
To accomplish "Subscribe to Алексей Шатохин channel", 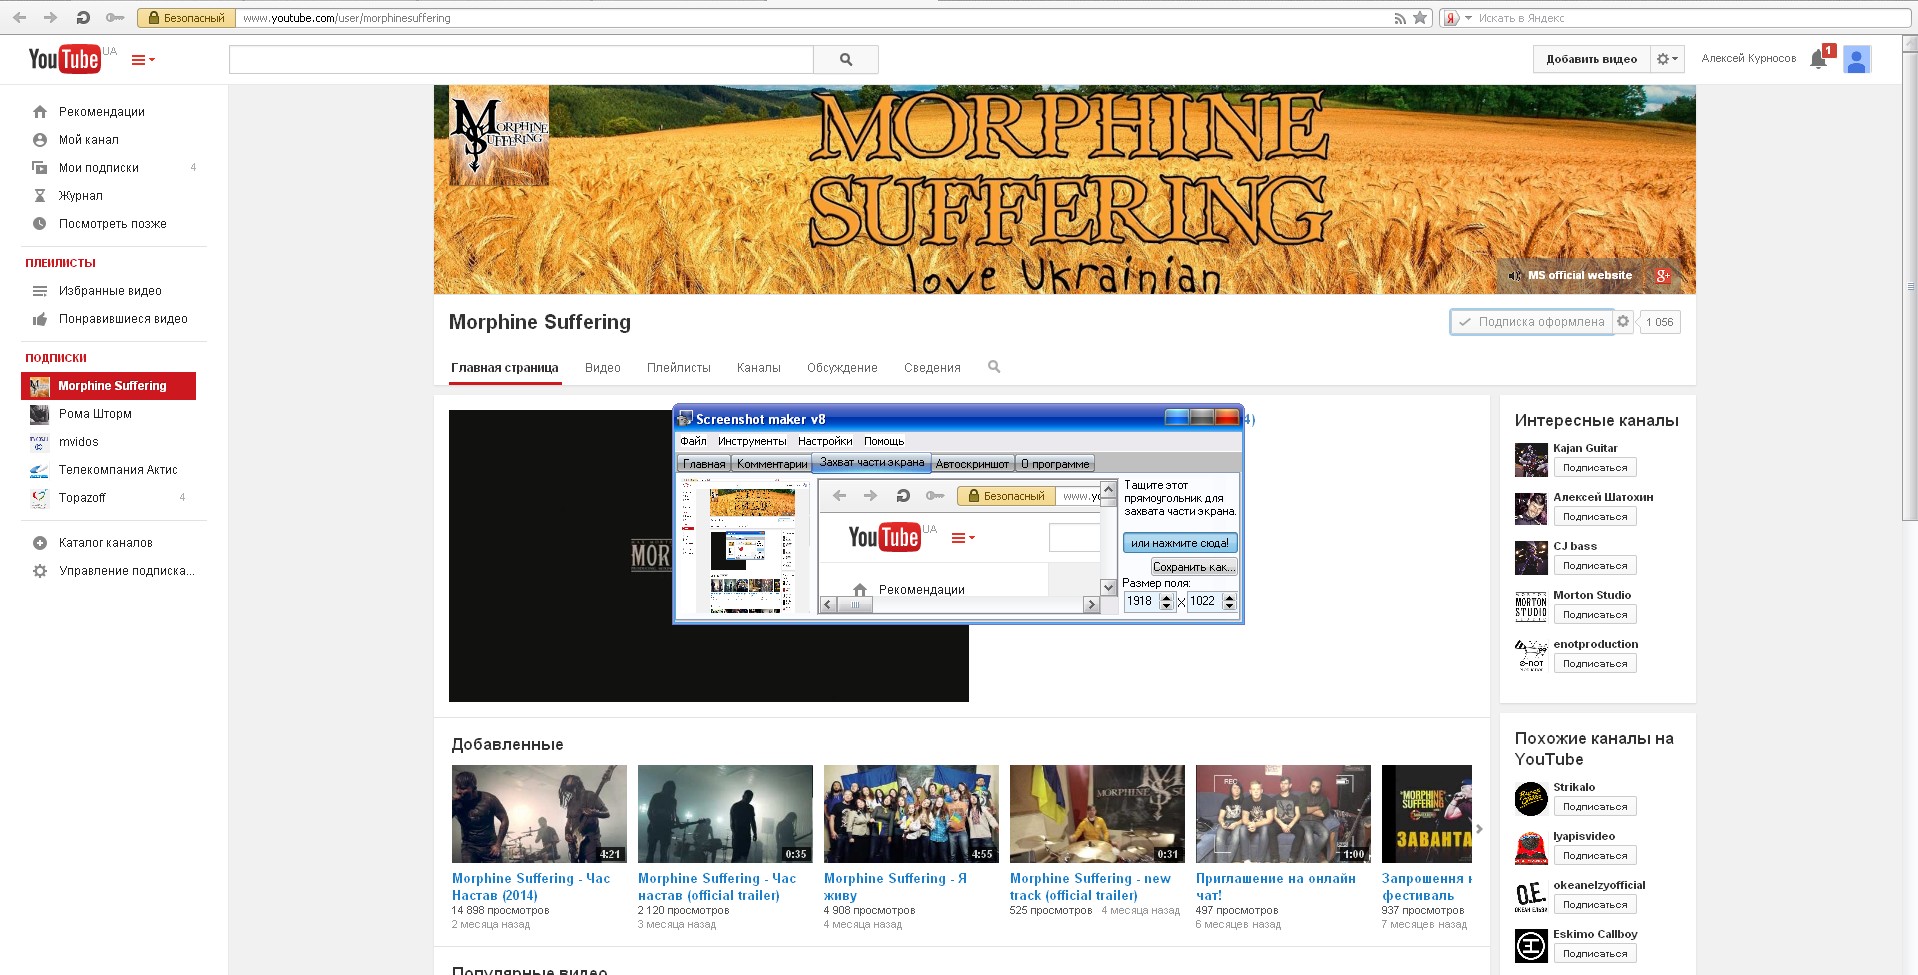I will click(1595, 517).
